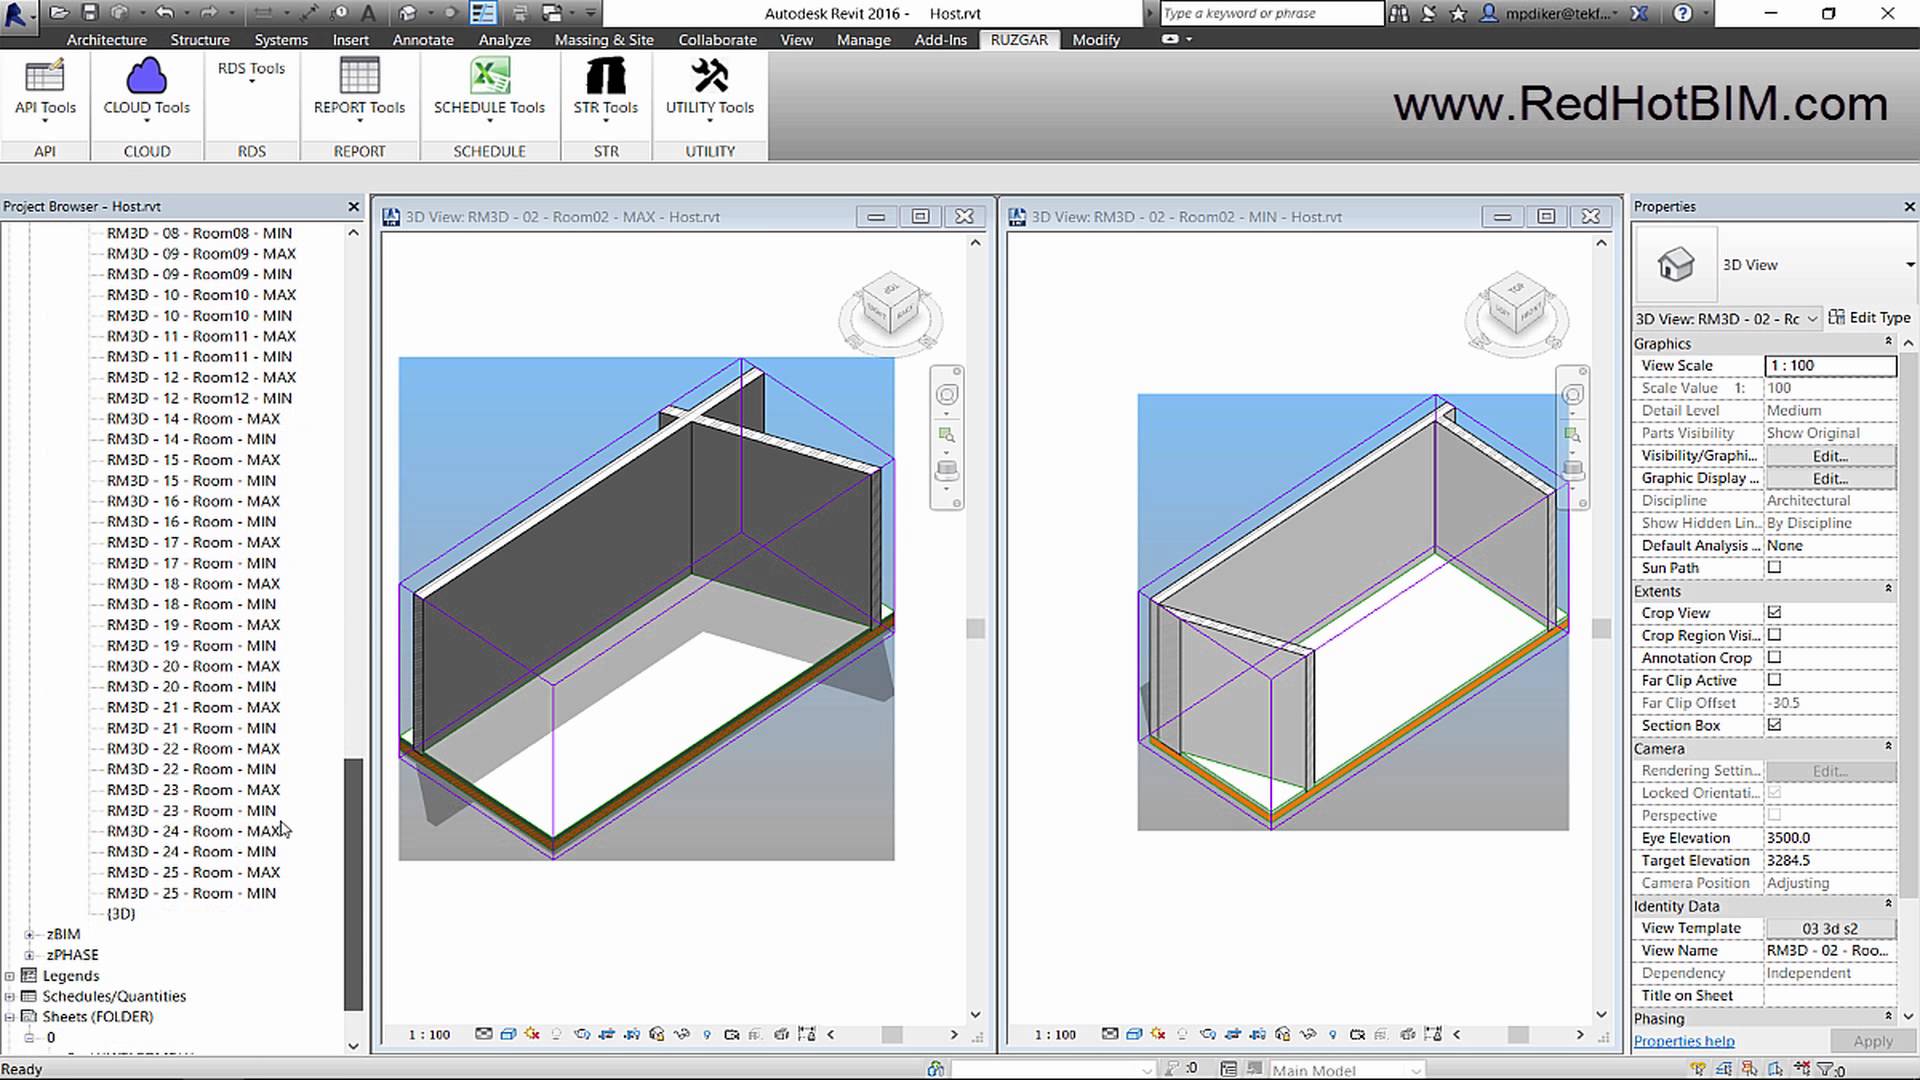
Task: Click the Steering Wheel icon in MAX view navigation bar
Action: point(947,394)
